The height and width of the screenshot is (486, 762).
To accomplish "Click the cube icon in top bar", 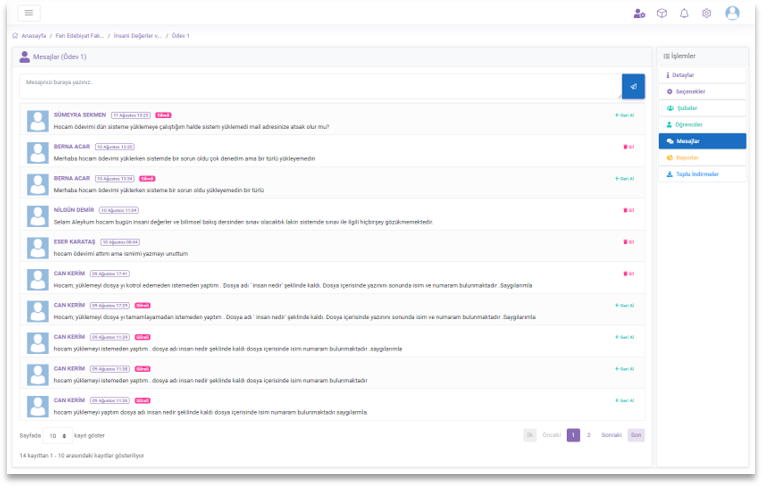I will (x=661, y=13).
